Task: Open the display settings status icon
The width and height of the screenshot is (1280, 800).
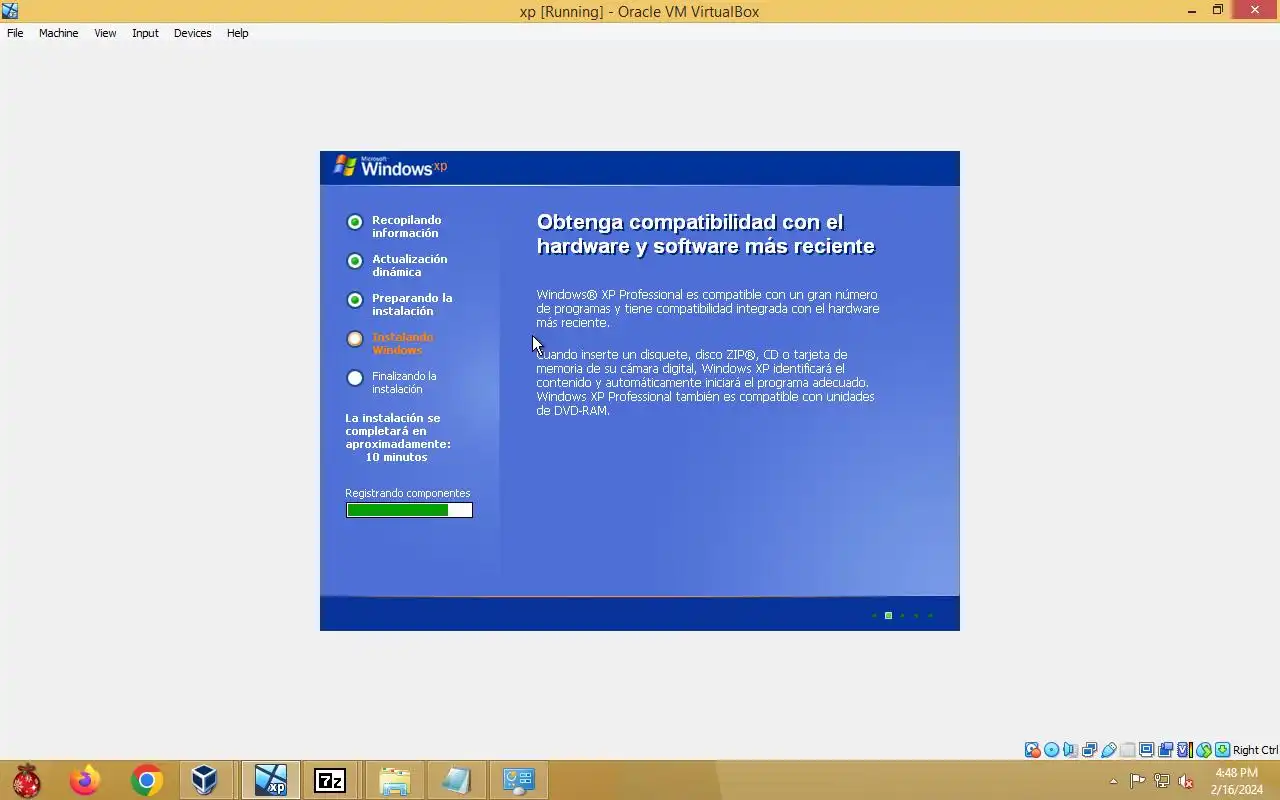Action: tap(1146, 750)
